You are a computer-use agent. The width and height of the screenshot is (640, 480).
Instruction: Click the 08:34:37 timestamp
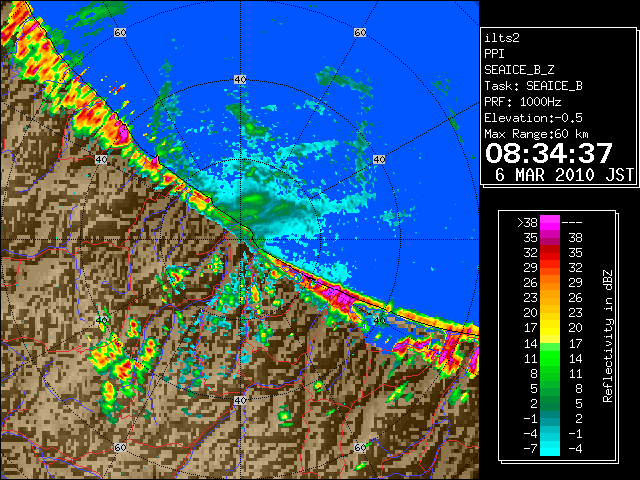coord(549,153)
